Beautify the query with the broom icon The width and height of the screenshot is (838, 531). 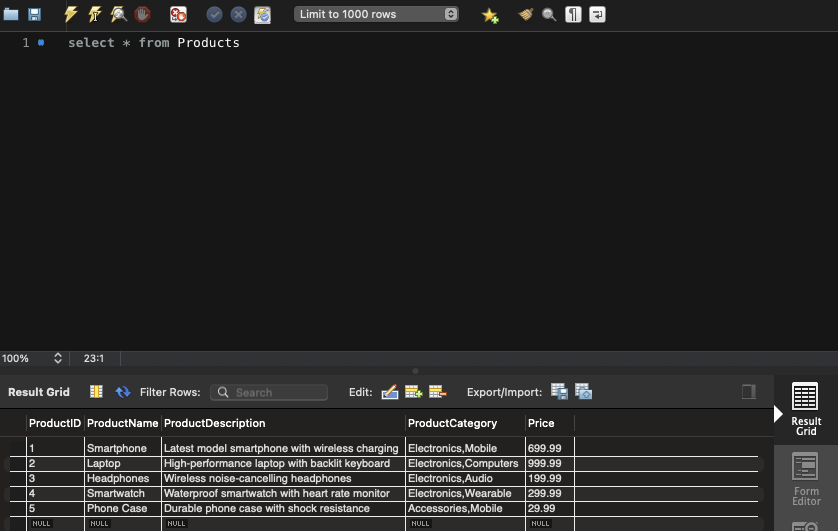(525, 14)
